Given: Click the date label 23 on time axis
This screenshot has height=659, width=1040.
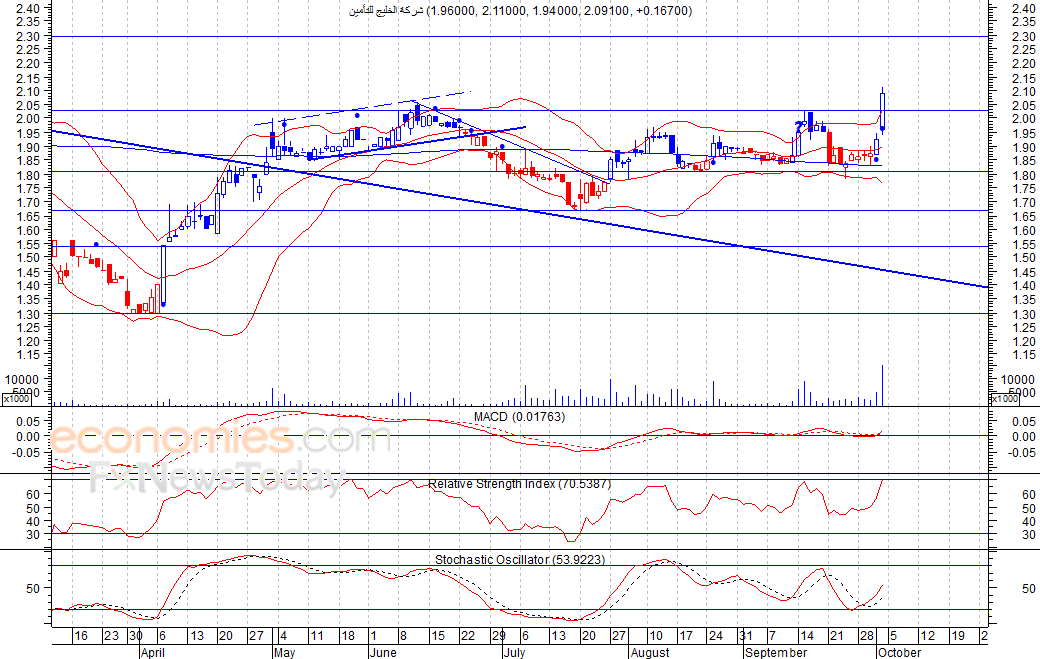Looking at the screenshot, I should point(111,636).
